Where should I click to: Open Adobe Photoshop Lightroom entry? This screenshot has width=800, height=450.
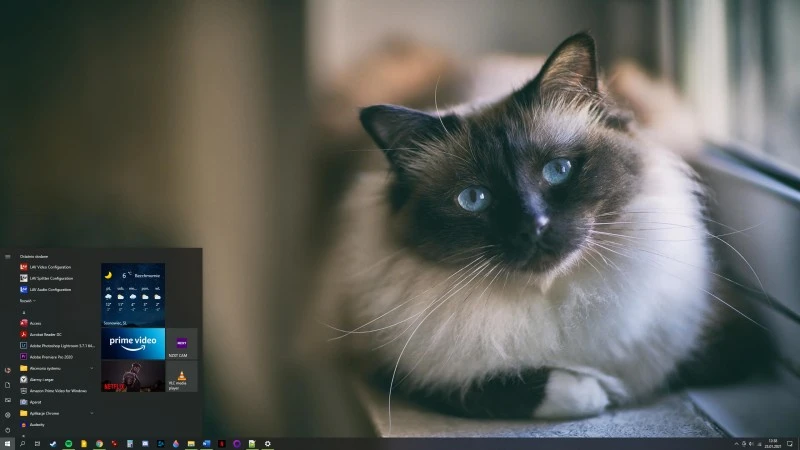(57, 345)
